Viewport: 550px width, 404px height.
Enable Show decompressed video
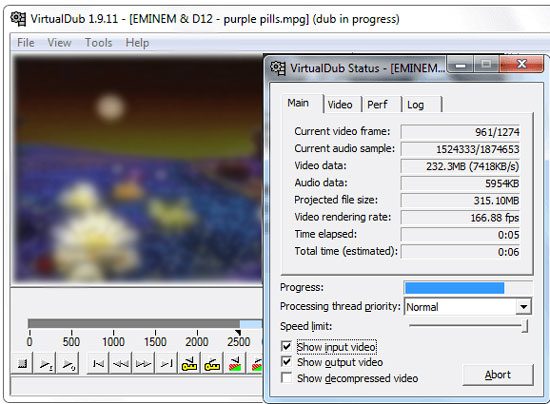(287, 378)
